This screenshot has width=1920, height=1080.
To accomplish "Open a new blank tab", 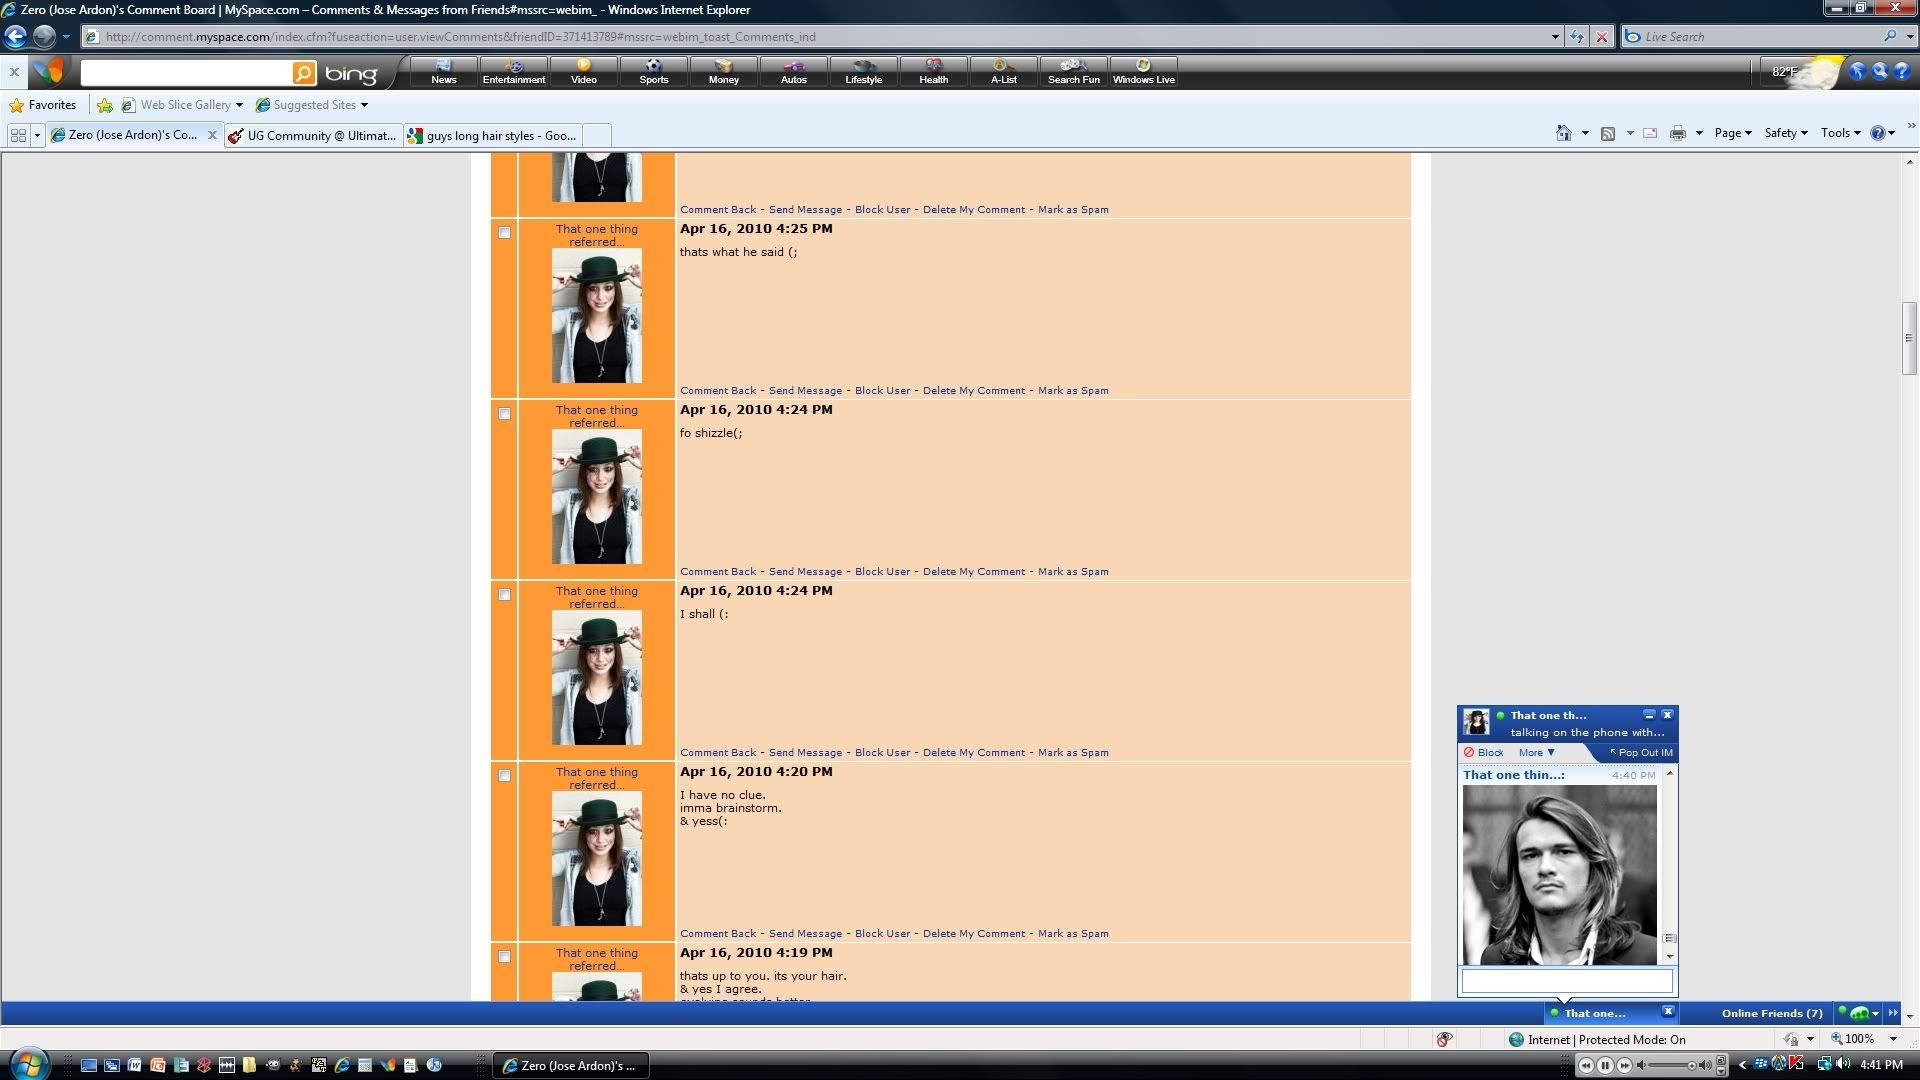I will coord(596,136).
